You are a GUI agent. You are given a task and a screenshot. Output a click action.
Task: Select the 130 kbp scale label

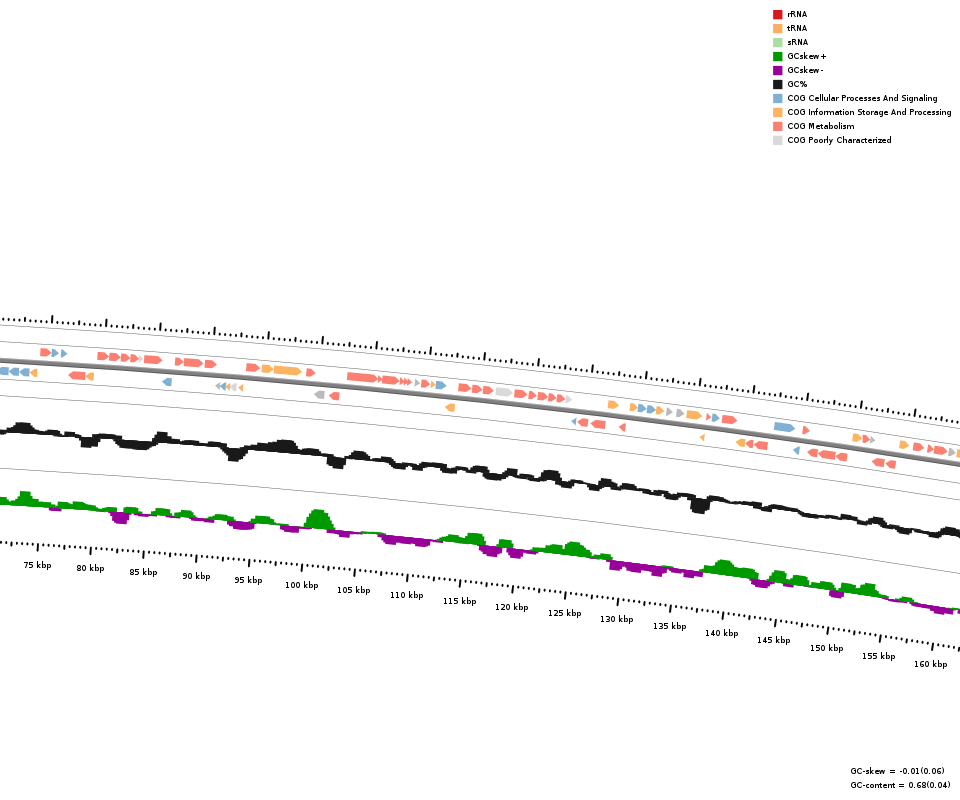click(x=616, y=619)
